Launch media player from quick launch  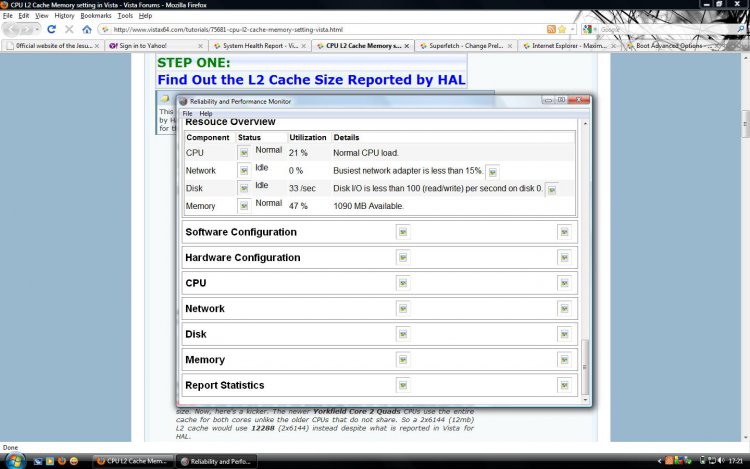pos(50,461)
